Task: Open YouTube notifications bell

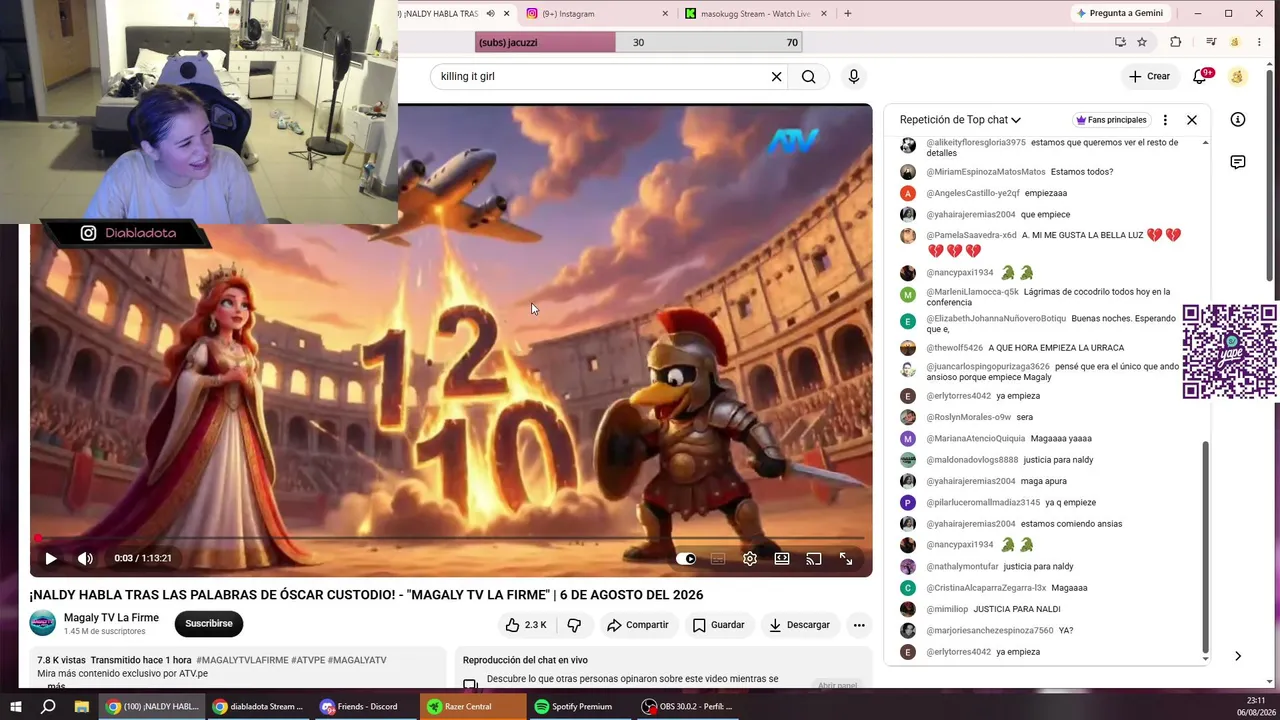Action: pyautogui.click(x=1200, y=77)
